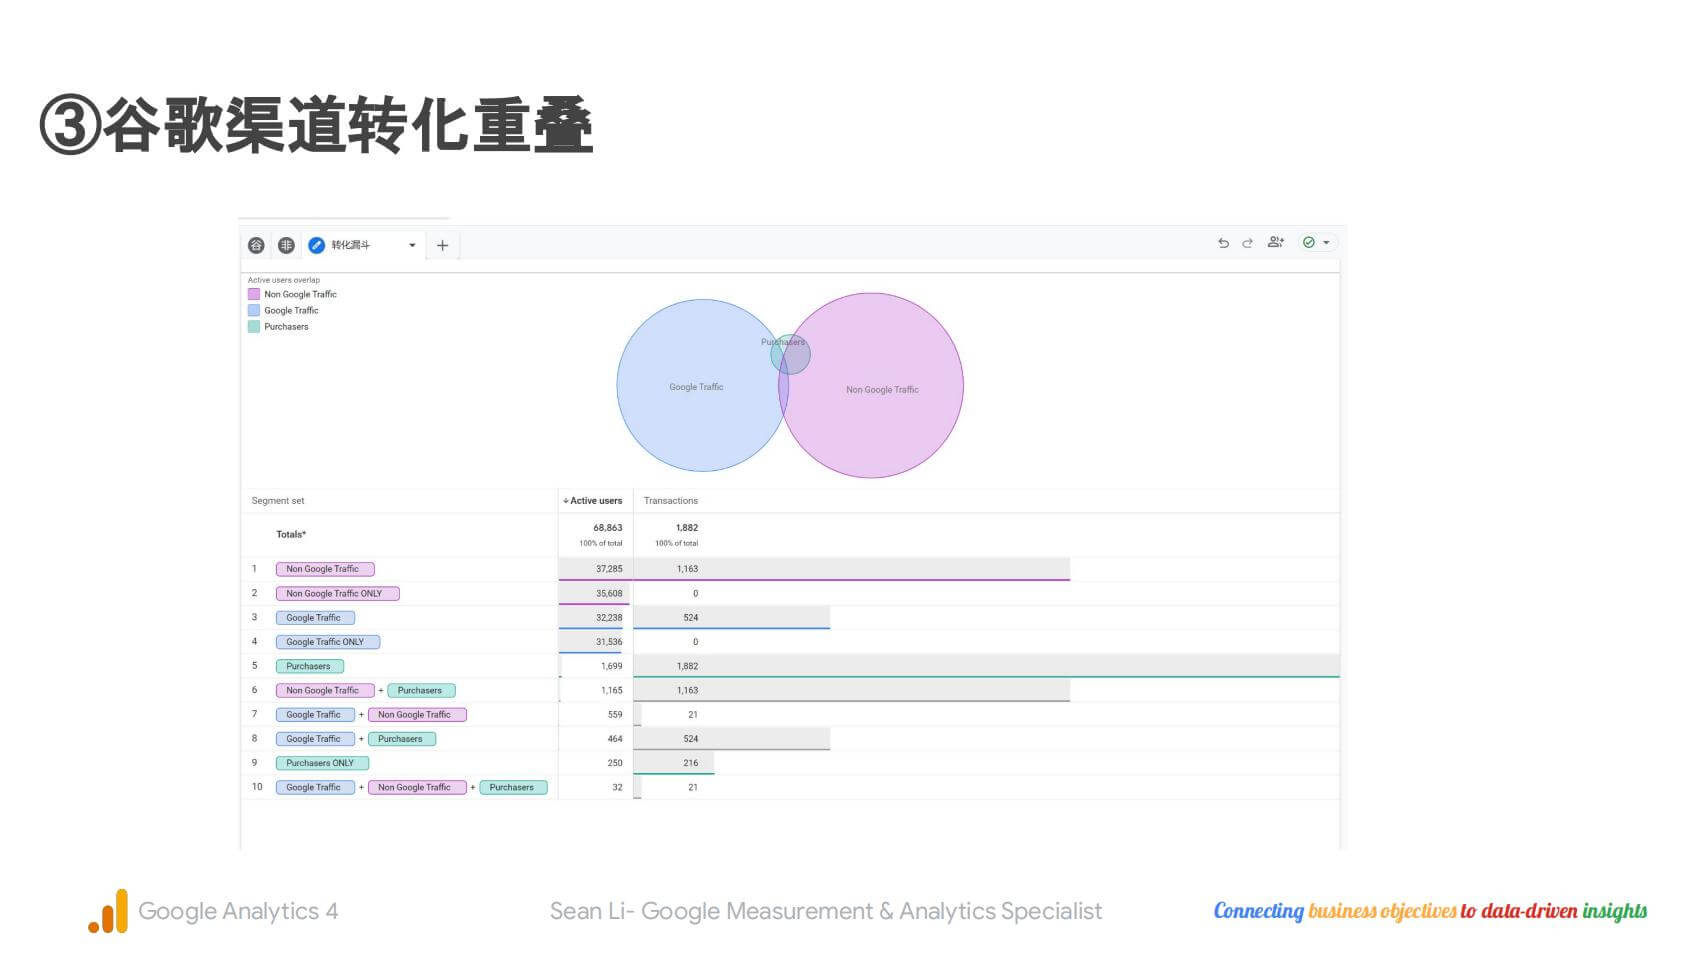The height and width of the screenshot is (960, 1706).
Task: Click the Google Analytics 4 logo
Action: click(108, 911)
